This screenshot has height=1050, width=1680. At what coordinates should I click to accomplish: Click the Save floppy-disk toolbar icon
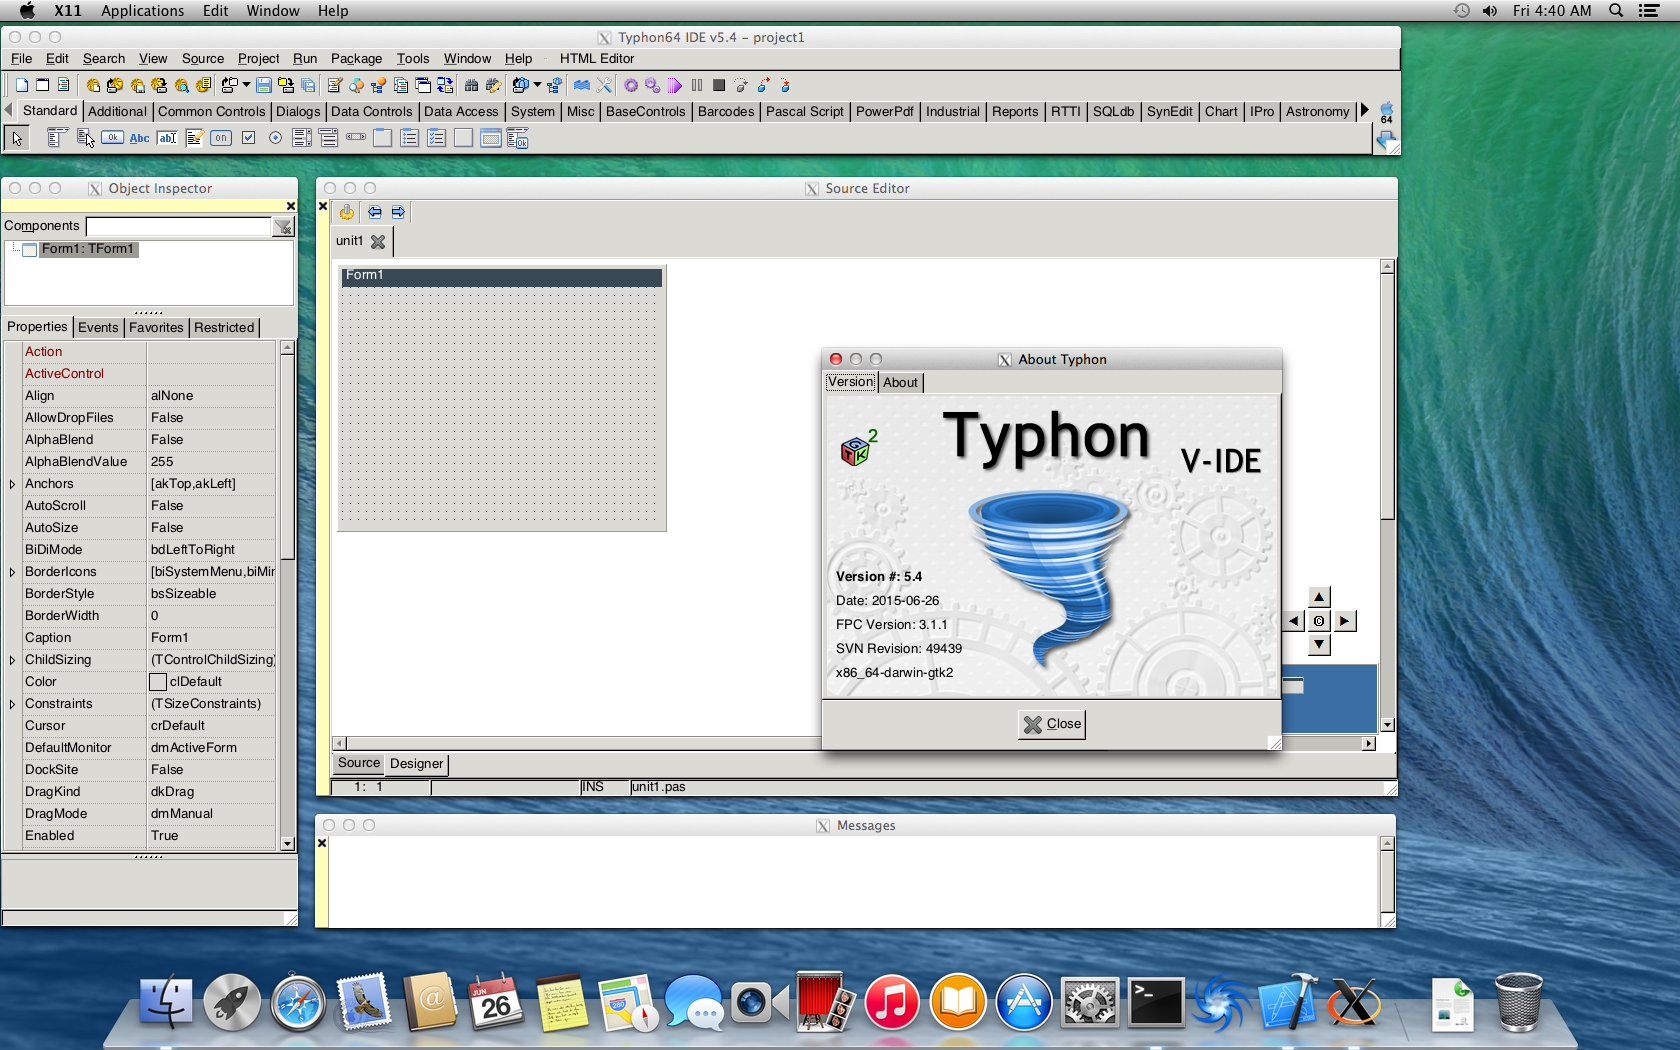263,85
